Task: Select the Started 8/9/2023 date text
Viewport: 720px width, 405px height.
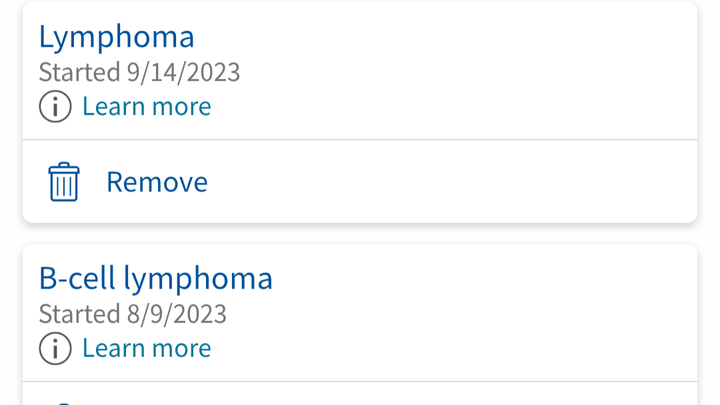Action: [x=133, y=314]
